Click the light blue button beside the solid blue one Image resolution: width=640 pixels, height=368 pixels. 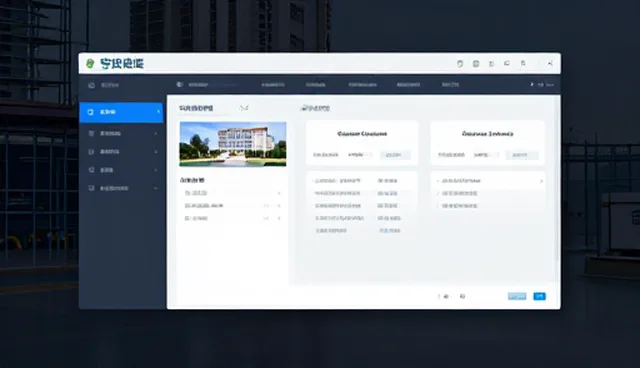point(517,296)
